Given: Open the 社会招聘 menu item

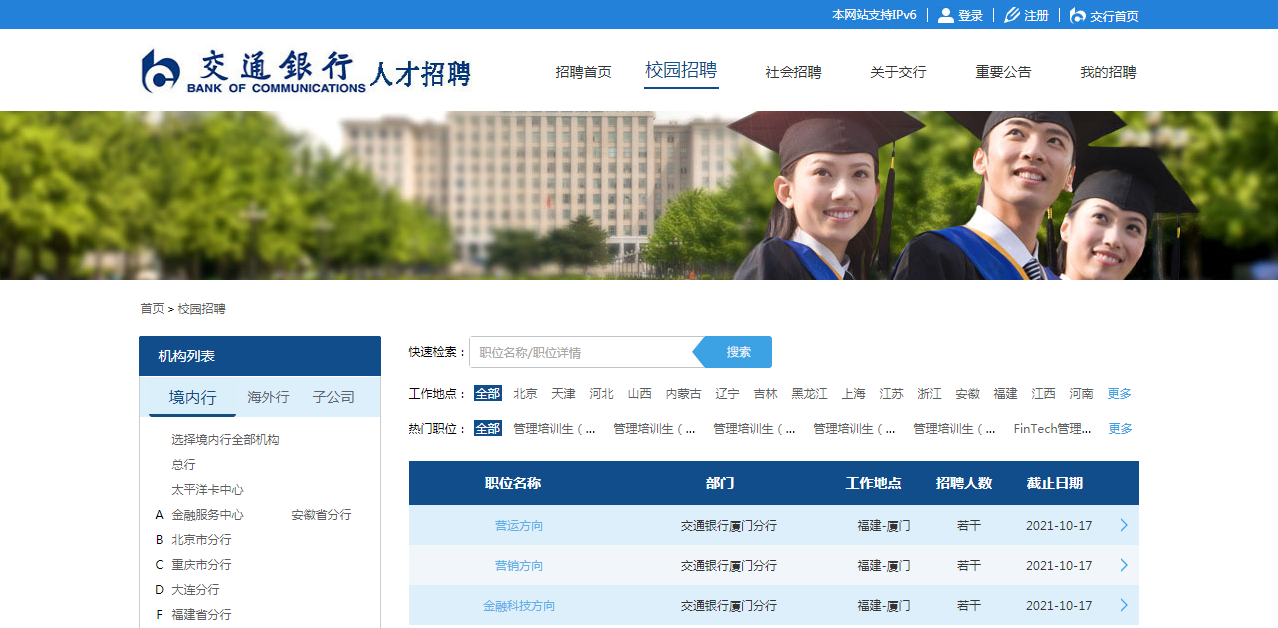Looking at the screenshot, I should [793, 72].
